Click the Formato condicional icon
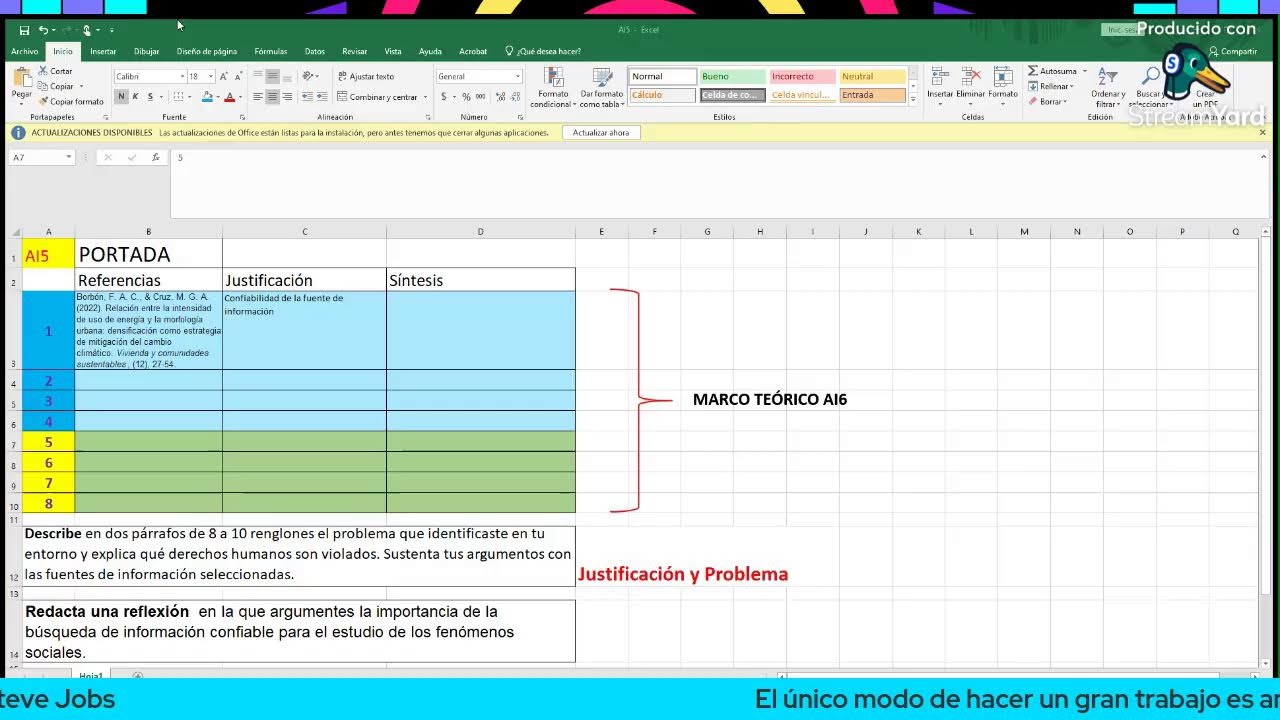Image resolution: width=1280 pixels, height=720 pixels. pyautogui.click(x=553, y=78)
